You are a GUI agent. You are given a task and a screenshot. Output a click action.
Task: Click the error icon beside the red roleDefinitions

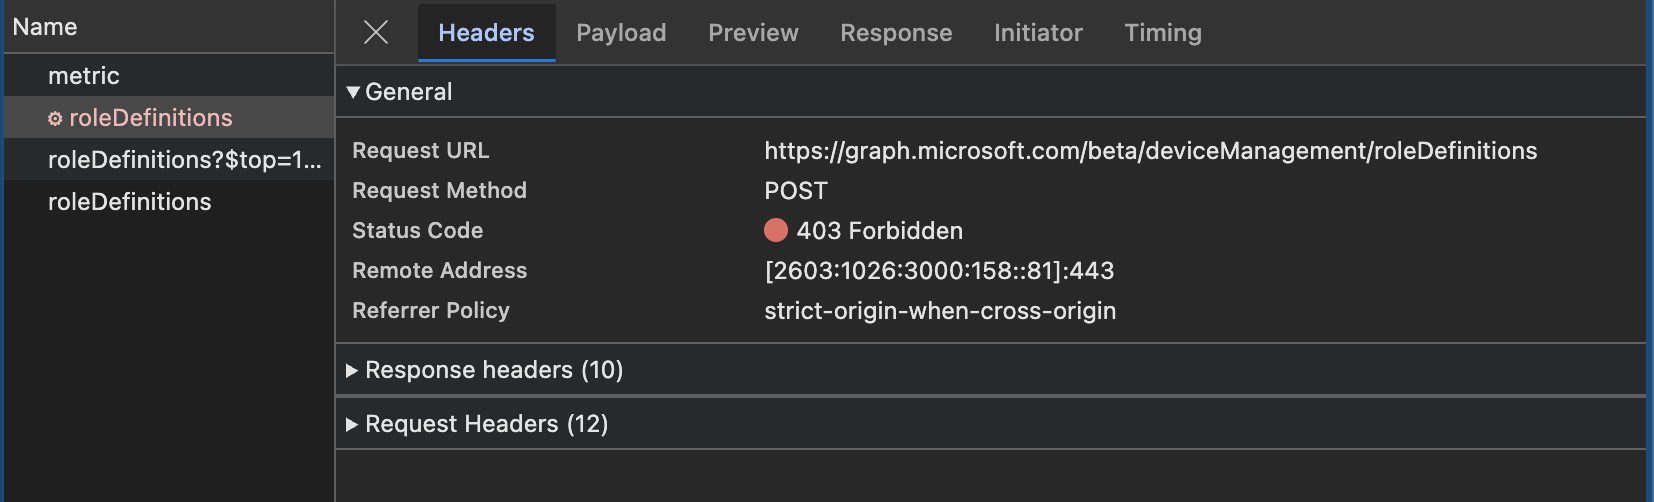click(x=55, y=119)
